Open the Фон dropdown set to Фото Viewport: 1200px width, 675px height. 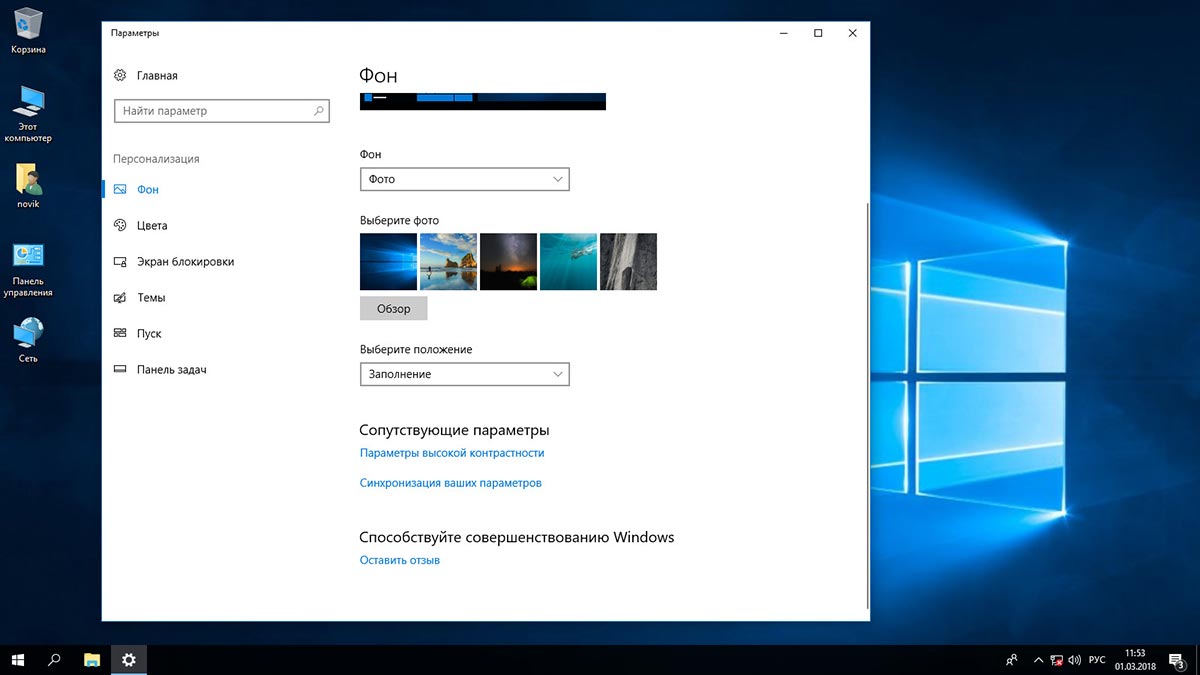tap(464, 179)
